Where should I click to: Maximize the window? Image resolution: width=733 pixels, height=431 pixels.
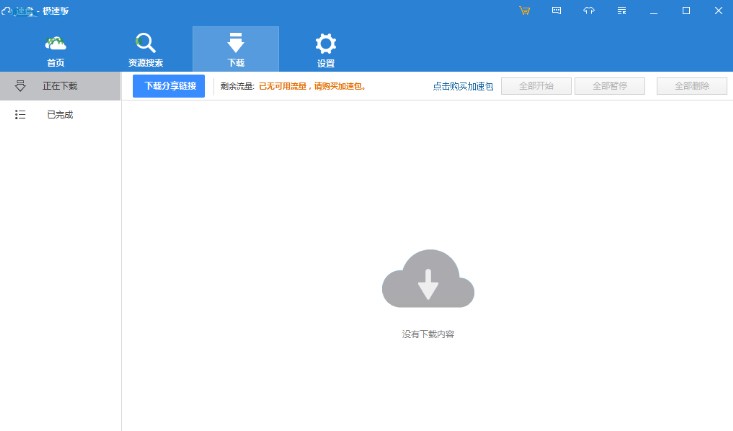686,10
